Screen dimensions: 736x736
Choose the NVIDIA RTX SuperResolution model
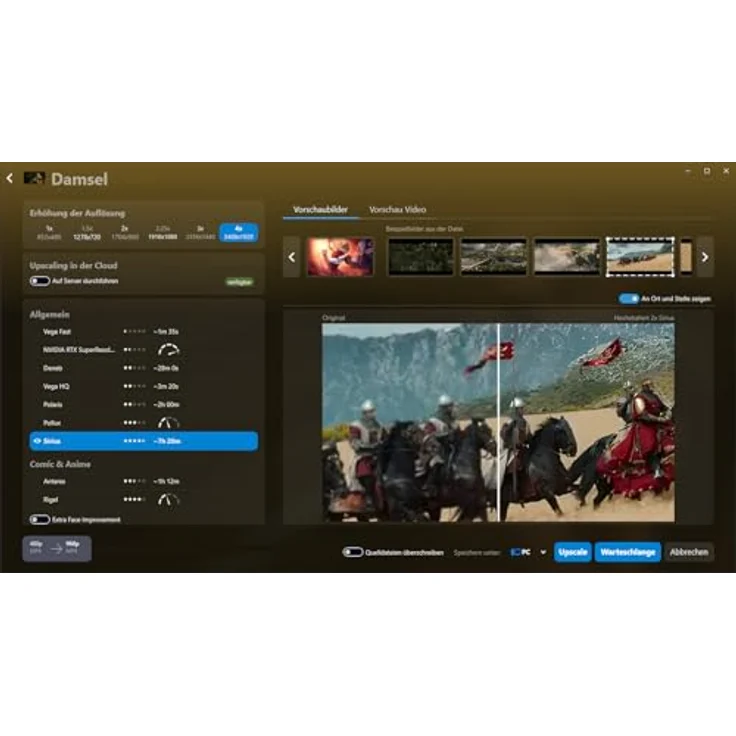coord(143,350)
